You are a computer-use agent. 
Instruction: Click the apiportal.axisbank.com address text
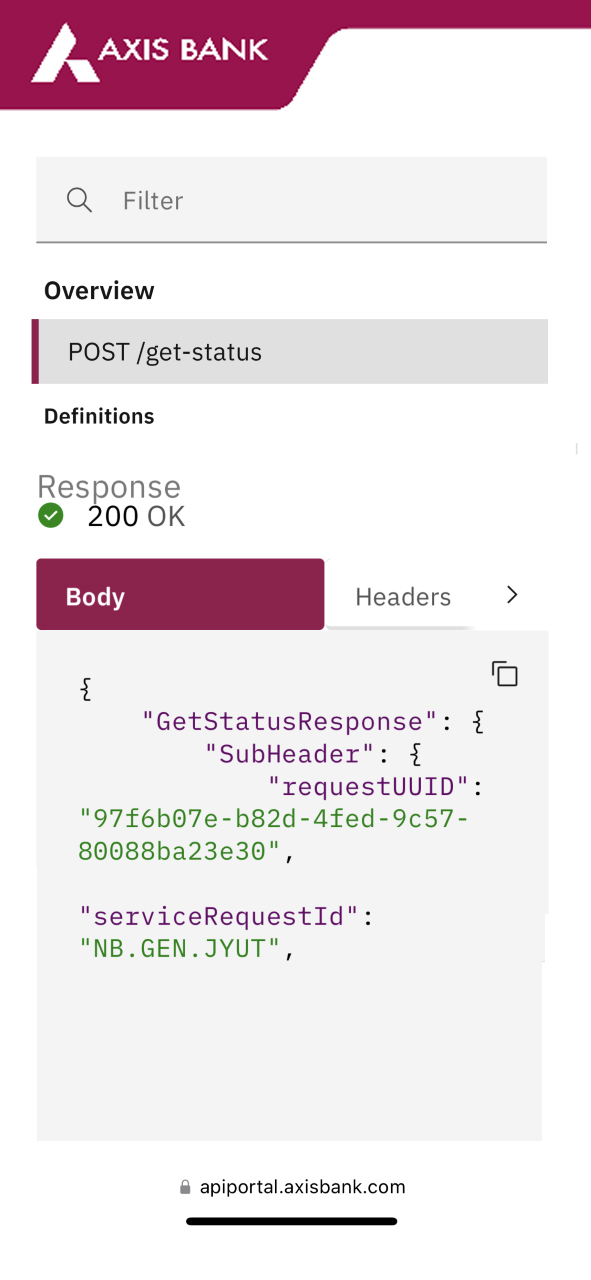coord(302,1188)
